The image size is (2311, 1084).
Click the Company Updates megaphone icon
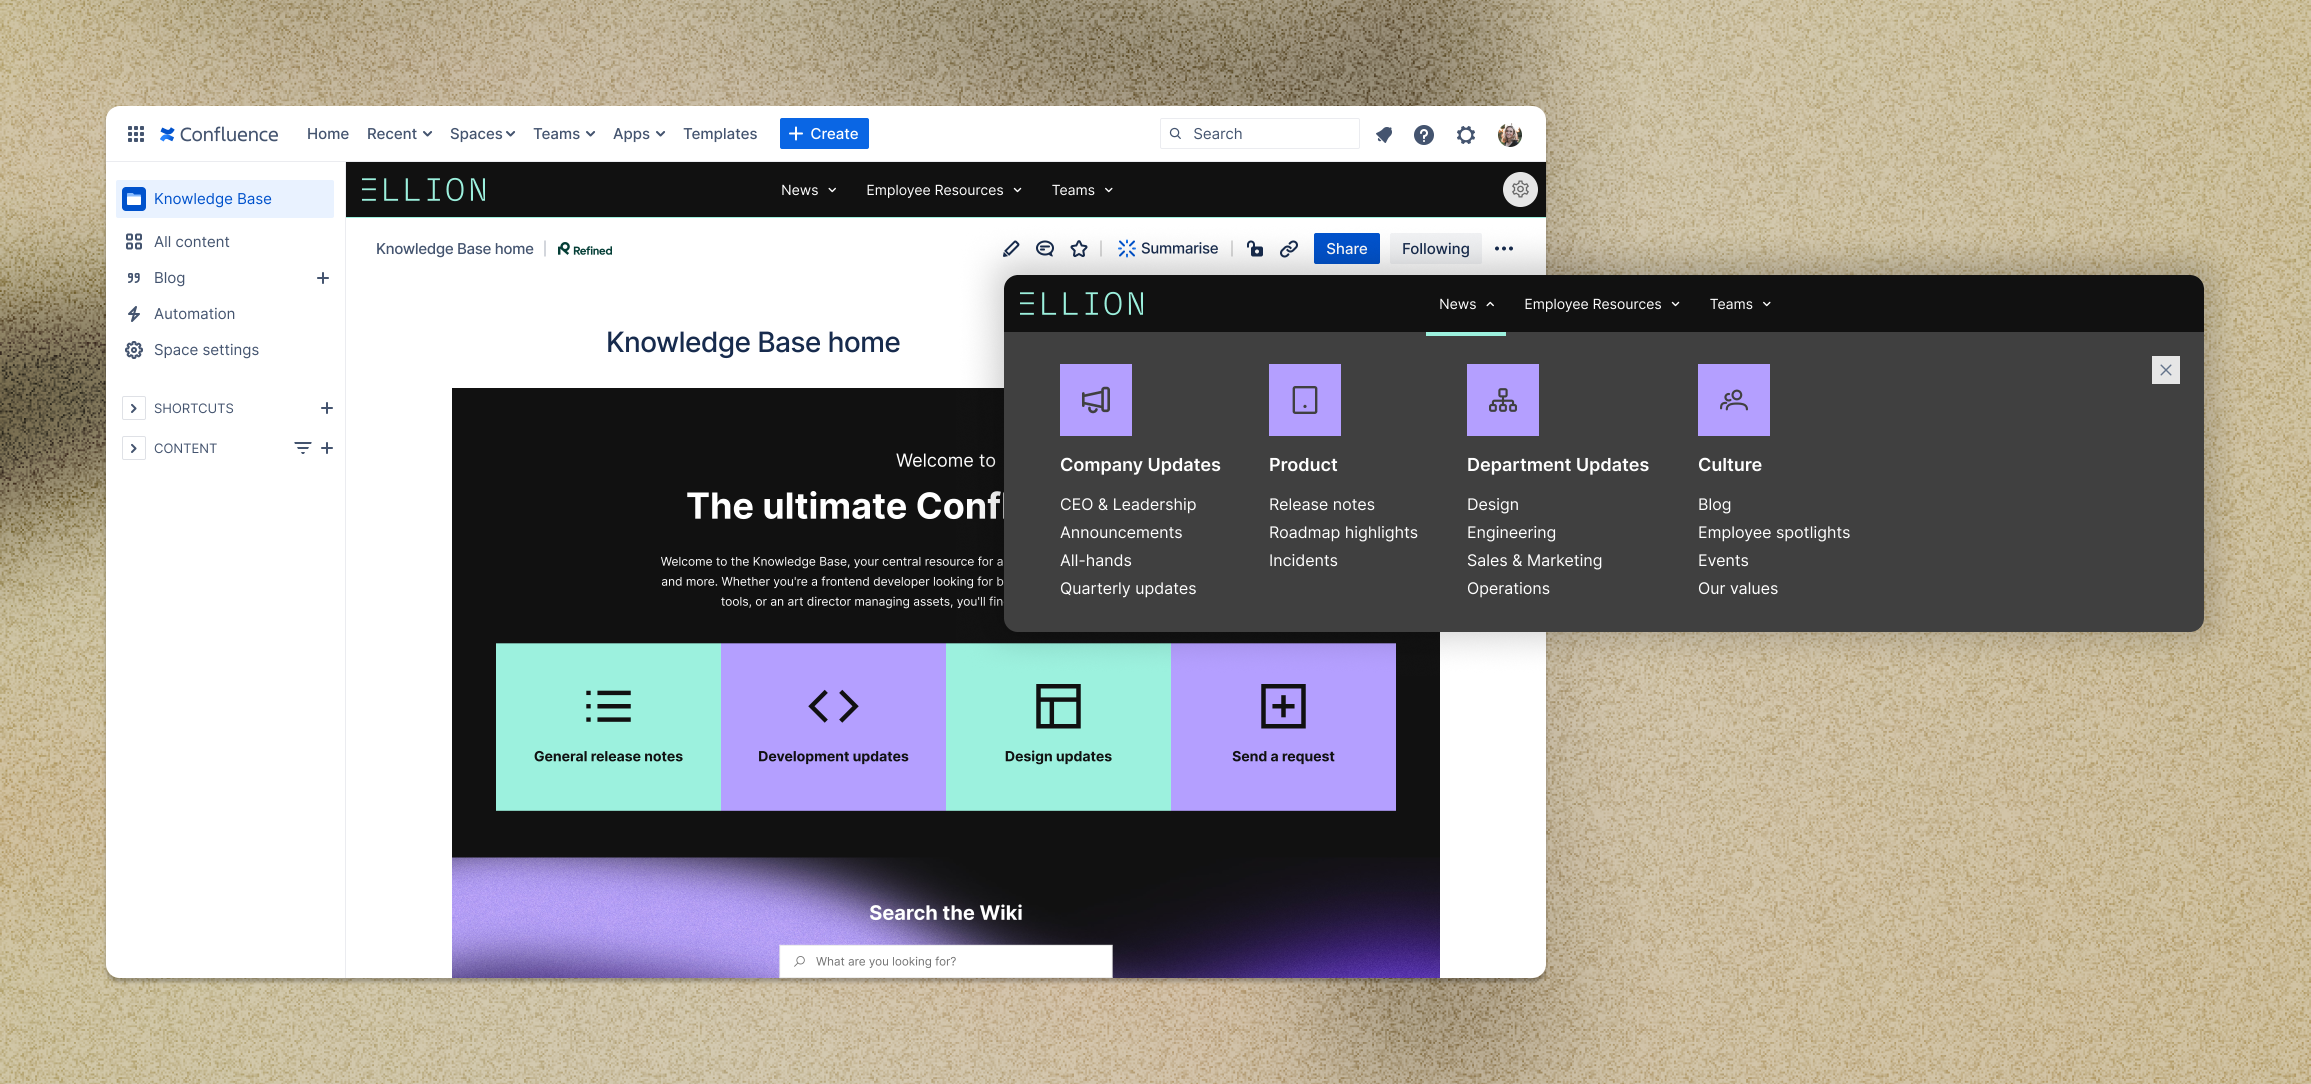(1096, 400)
